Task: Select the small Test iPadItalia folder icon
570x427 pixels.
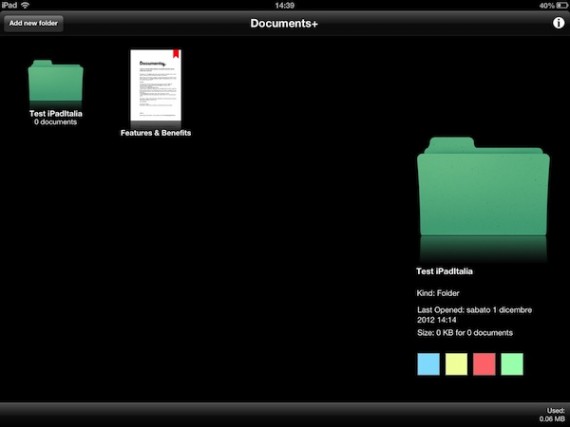Action: point(56,81)
